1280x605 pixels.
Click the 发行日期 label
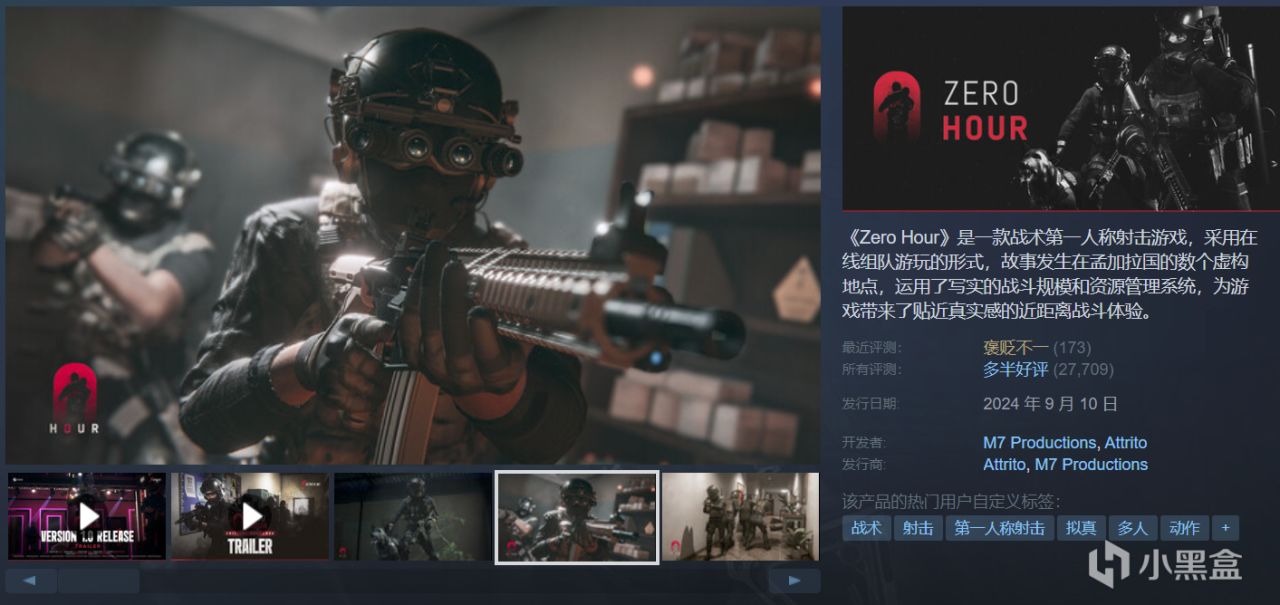tap(870, 405)
